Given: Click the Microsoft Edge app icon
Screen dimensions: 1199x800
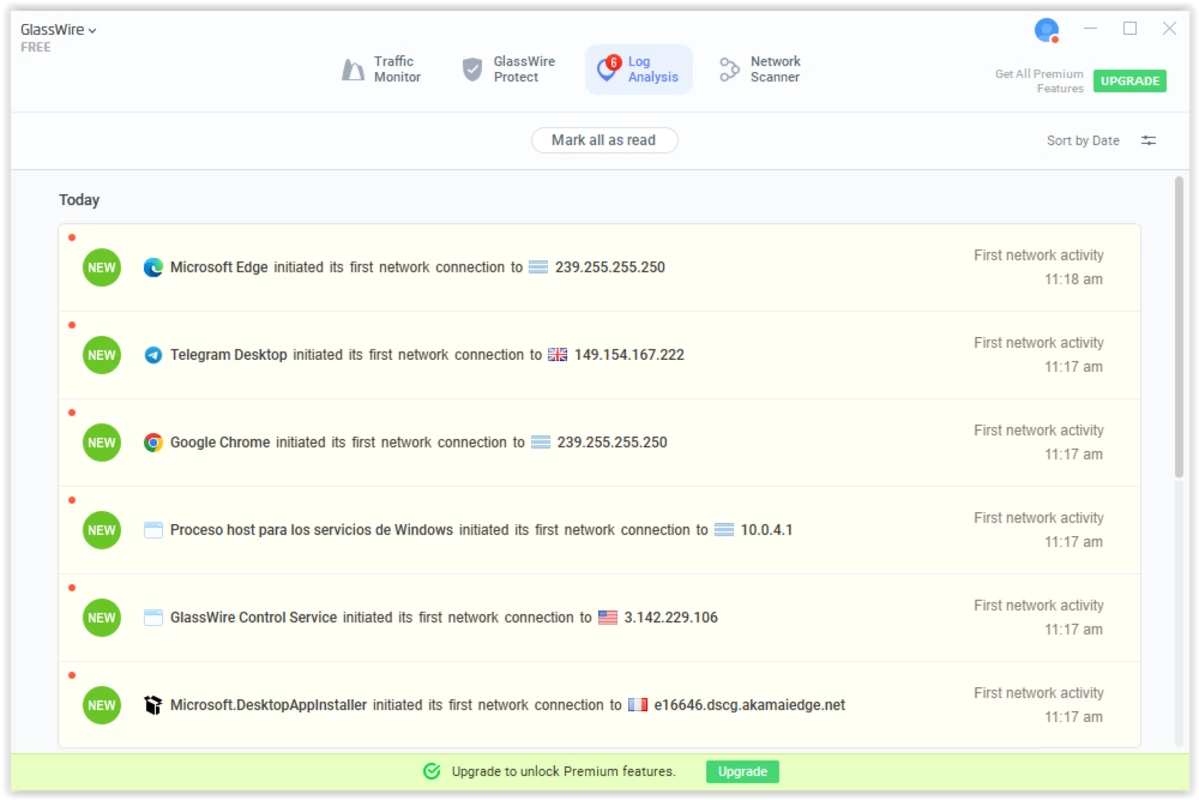Looking at the screenshot, I should click(x=153, y=267).
